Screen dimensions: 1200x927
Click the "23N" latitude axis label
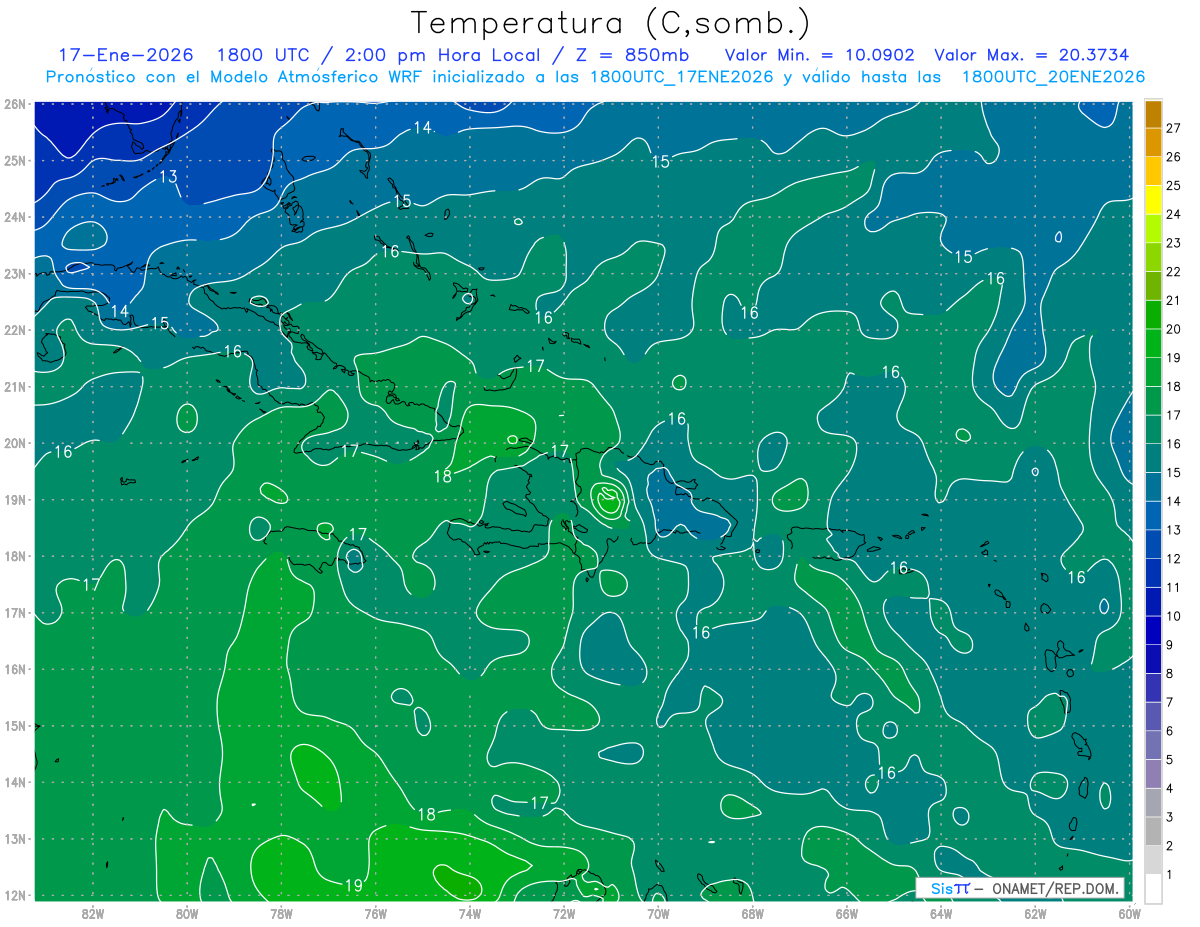[x=14, y=273]
